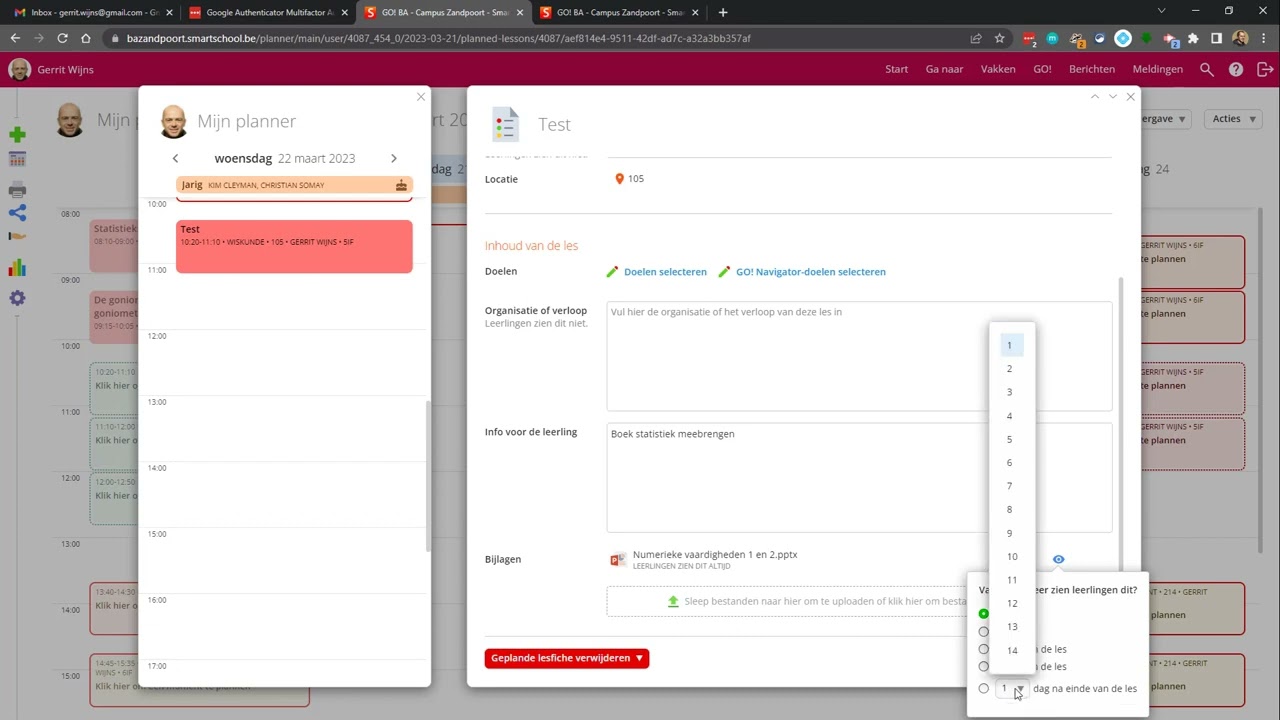The image size is (1280, 720).
Task: Open the red Test lesson in Mijn planner
Action: tap(294, 246)
